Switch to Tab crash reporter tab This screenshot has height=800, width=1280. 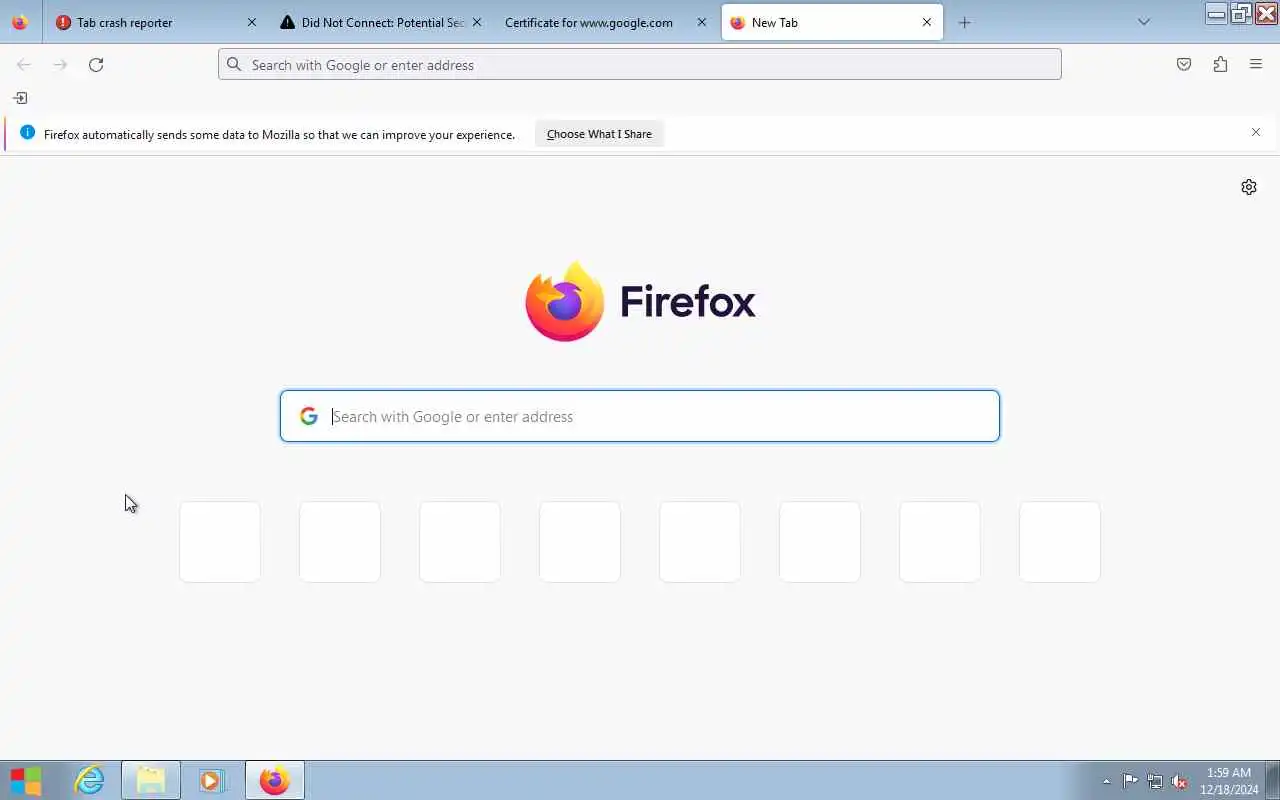pyautogui.click(x=155, y=22)
